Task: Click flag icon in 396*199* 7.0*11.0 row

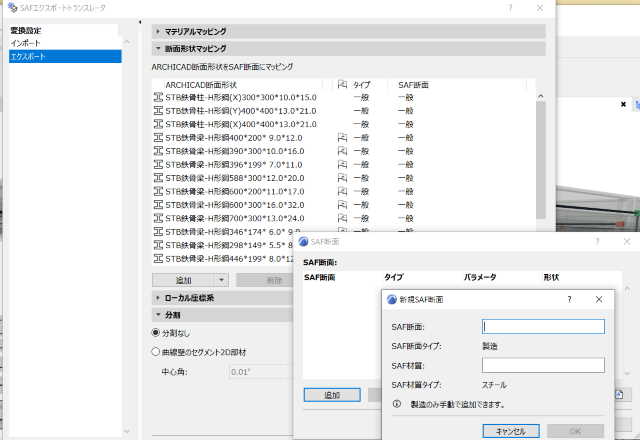Action: point(342,164)
